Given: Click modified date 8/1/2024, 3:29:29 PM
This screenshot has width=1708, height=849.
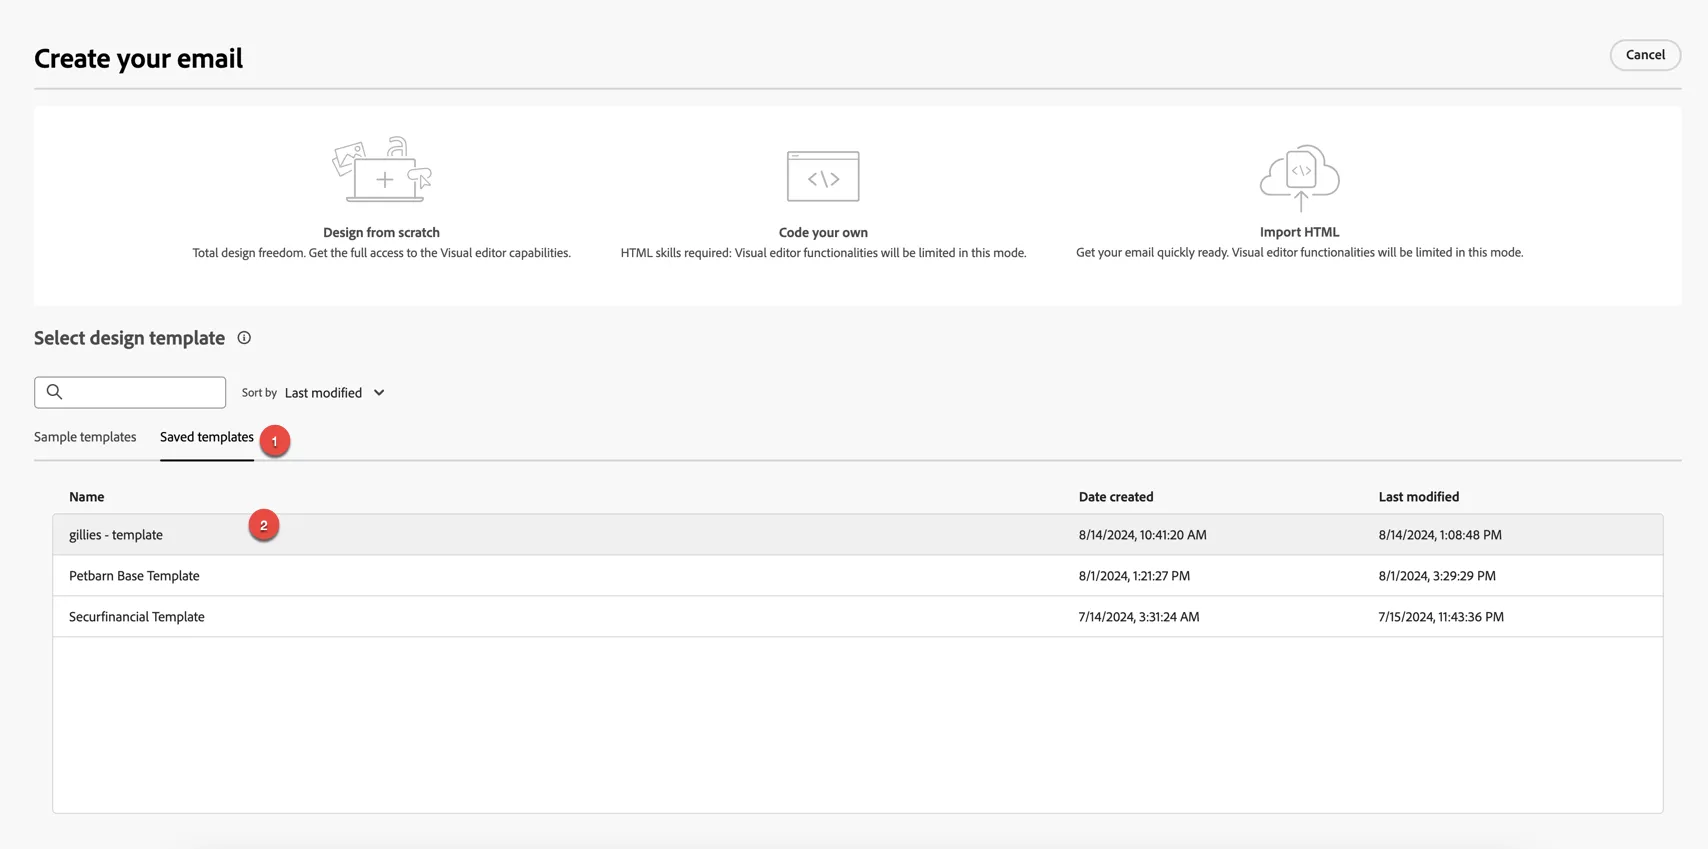Looking at the screenshot, I should tap(1437, 576).
